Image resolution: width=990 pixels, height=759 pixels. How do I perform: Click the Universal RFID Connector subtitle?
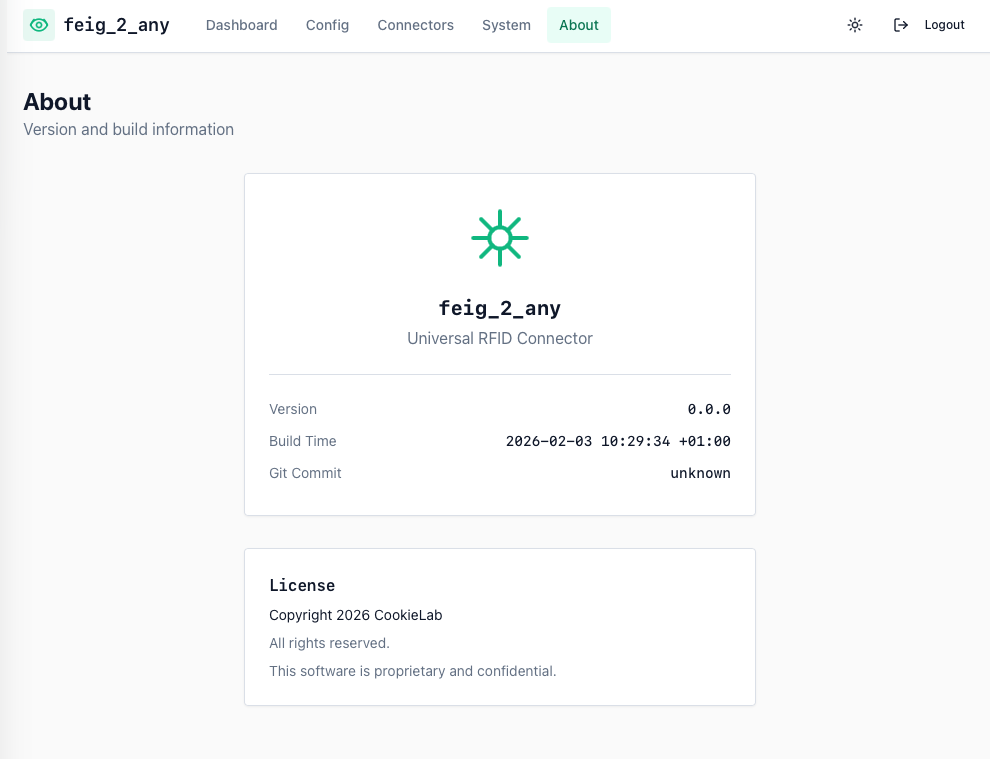point(500,338)
